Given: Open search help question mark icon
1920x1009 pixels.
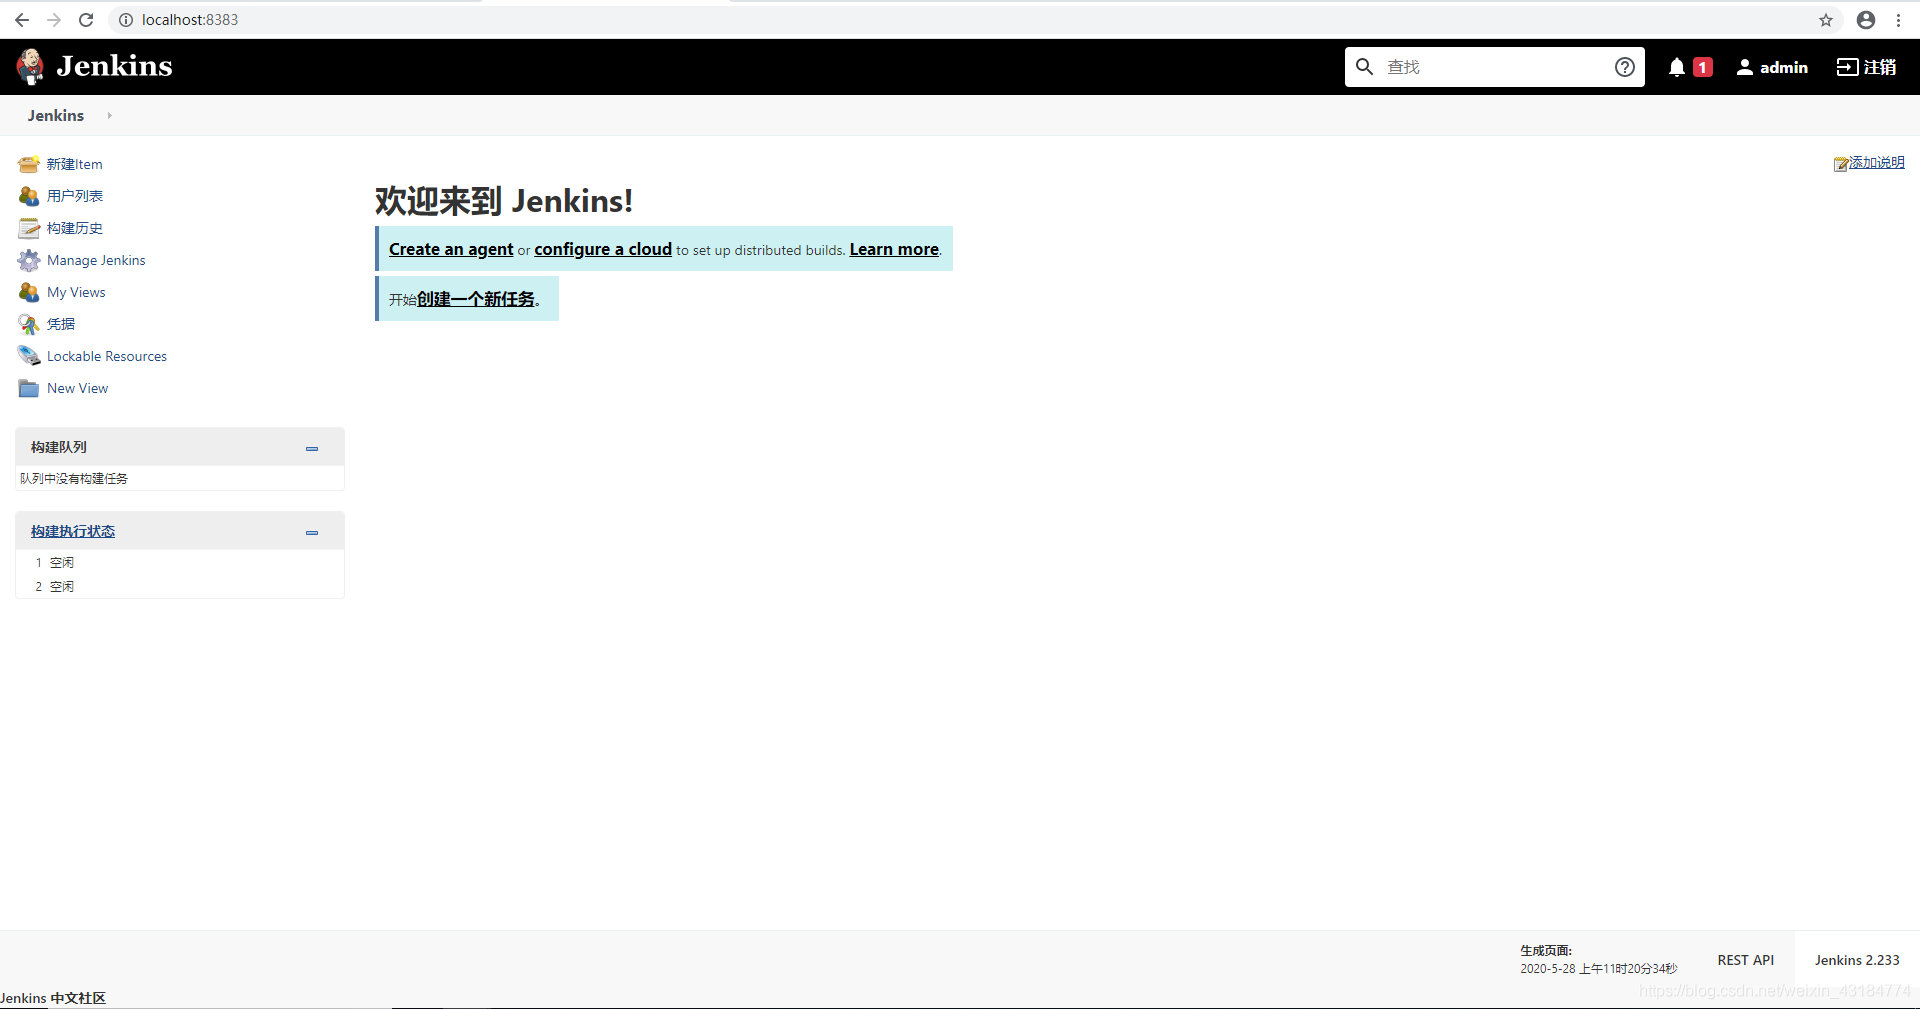Looking at the screenshot, I should [x=1625, y=67].
